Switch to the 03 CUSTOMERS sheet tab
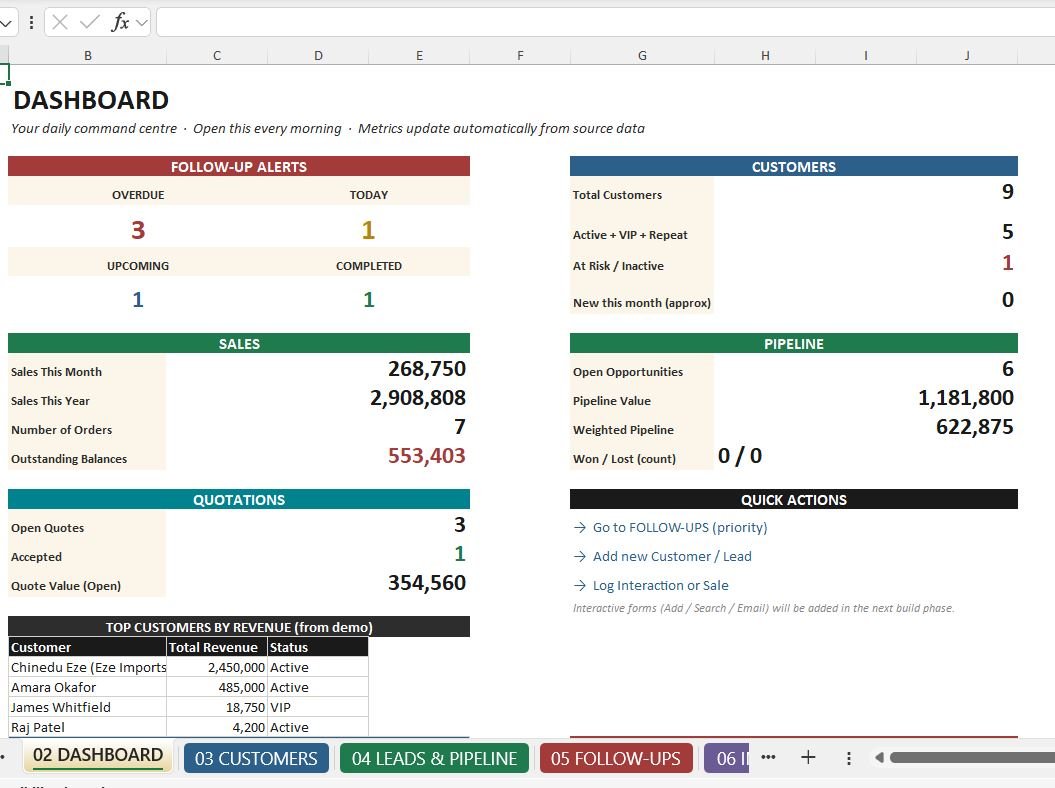 click(256, 758)
